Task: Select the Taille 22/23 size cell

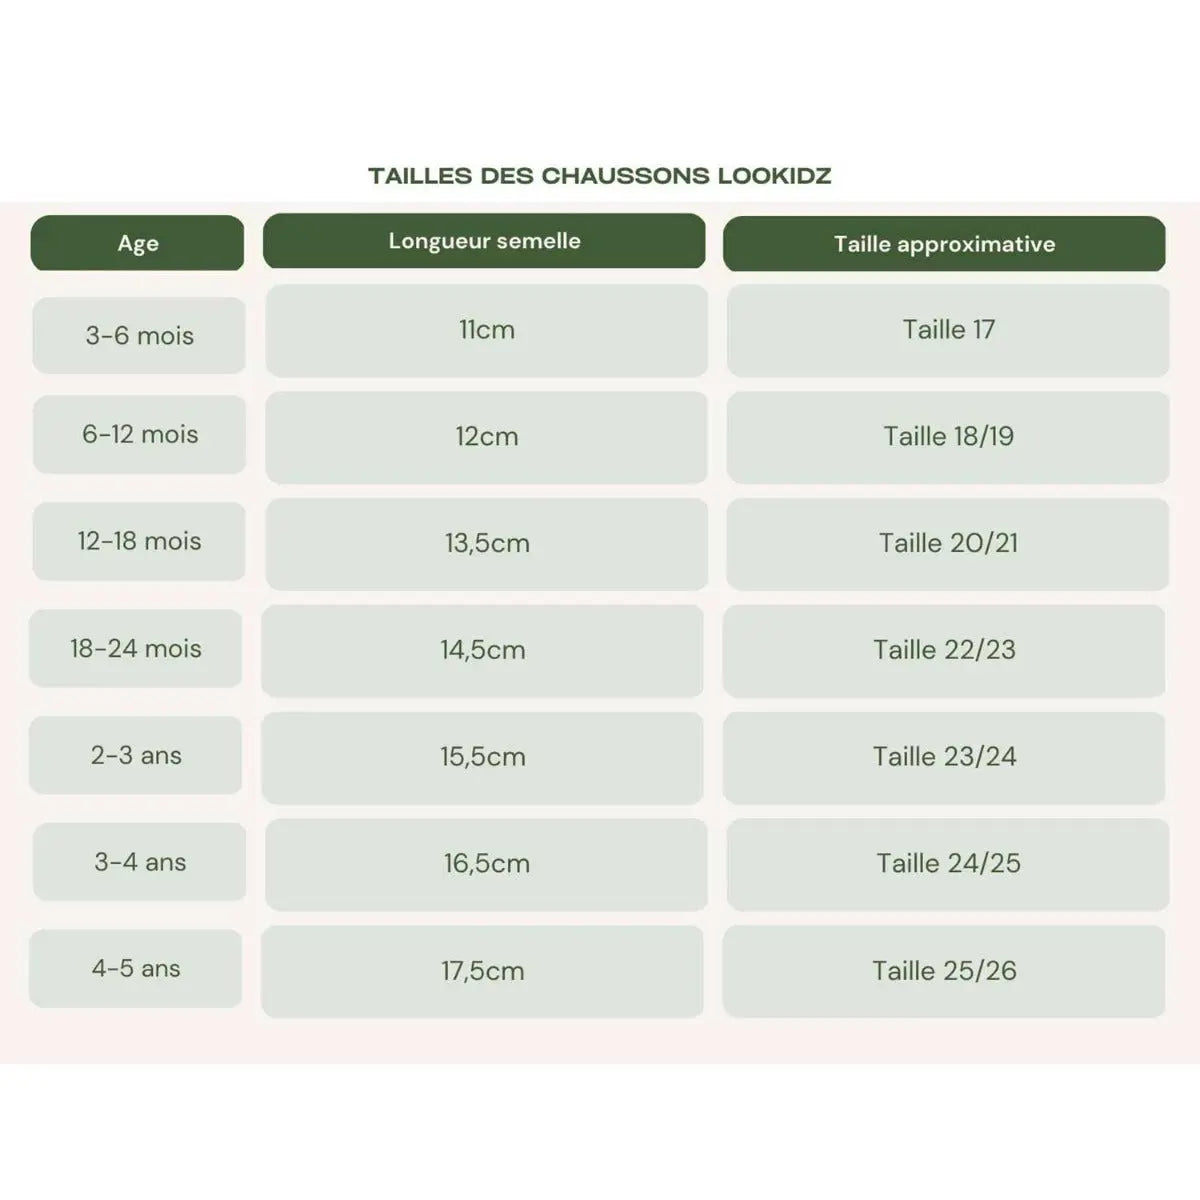Action: coord(944,650)
